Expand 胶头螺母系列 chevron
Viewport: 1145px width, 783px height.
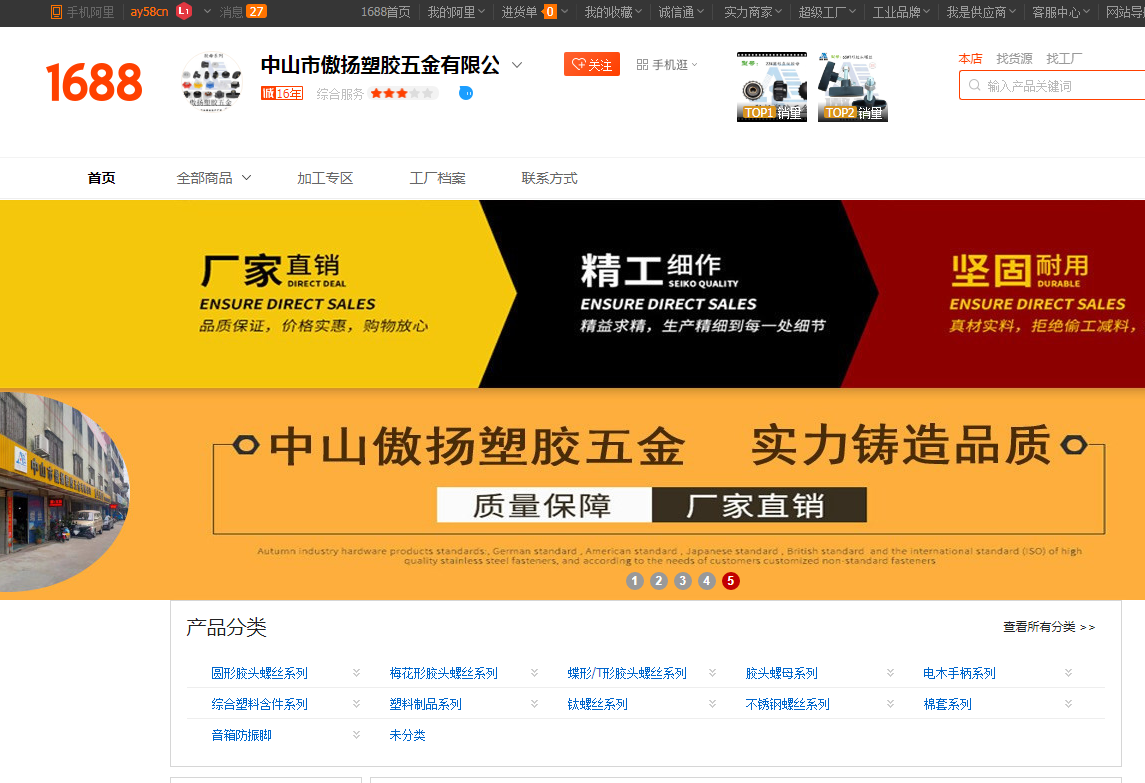pyautogui.click(x=890, y=673)
